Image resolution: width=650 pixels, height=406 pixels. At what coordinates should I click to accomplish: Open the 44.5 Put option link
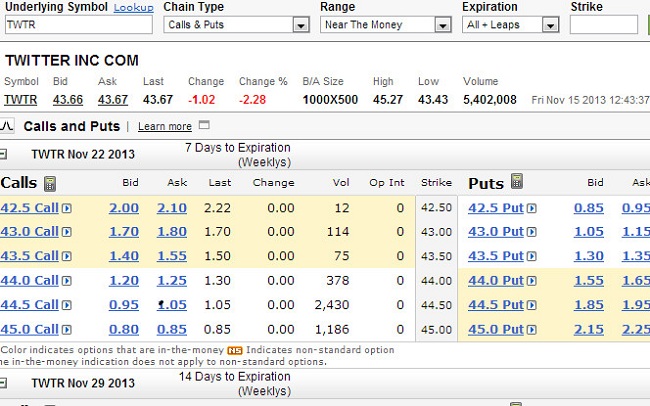[496, 305]
